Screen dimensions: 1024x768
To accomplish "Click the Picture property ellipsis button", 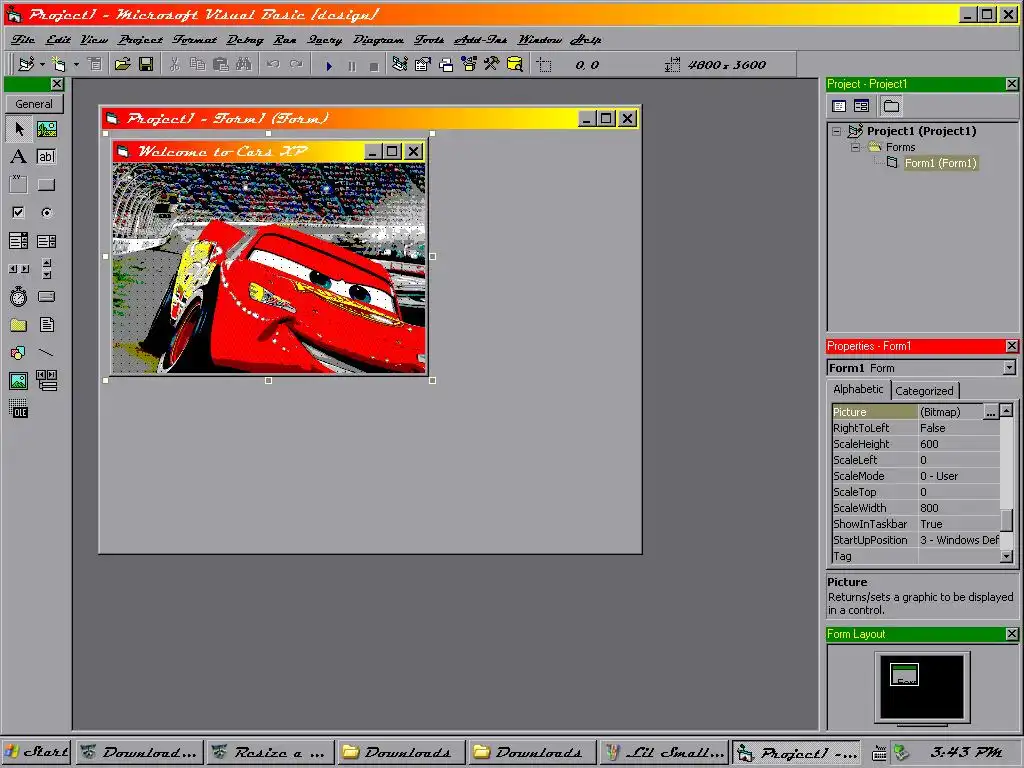I will point(991,412).
